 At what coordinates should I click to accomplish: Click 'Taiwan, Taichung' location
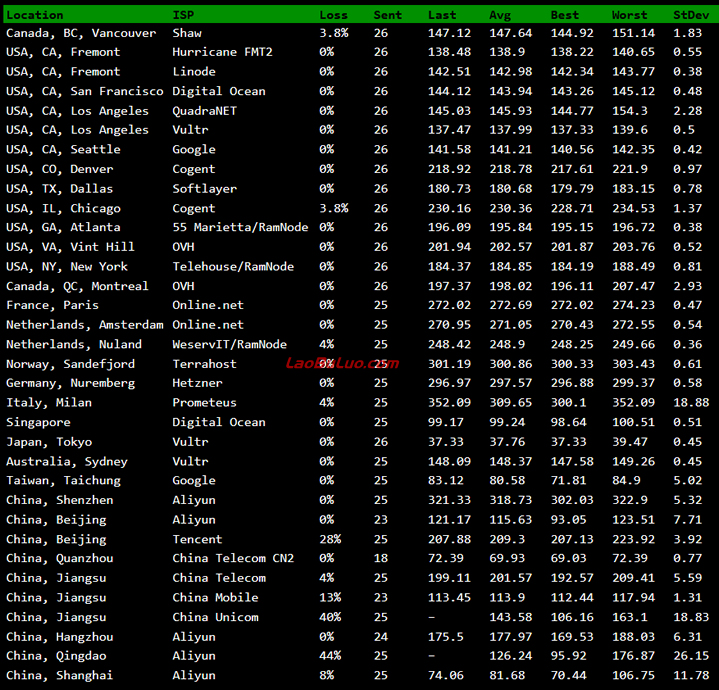click(63, 480)
